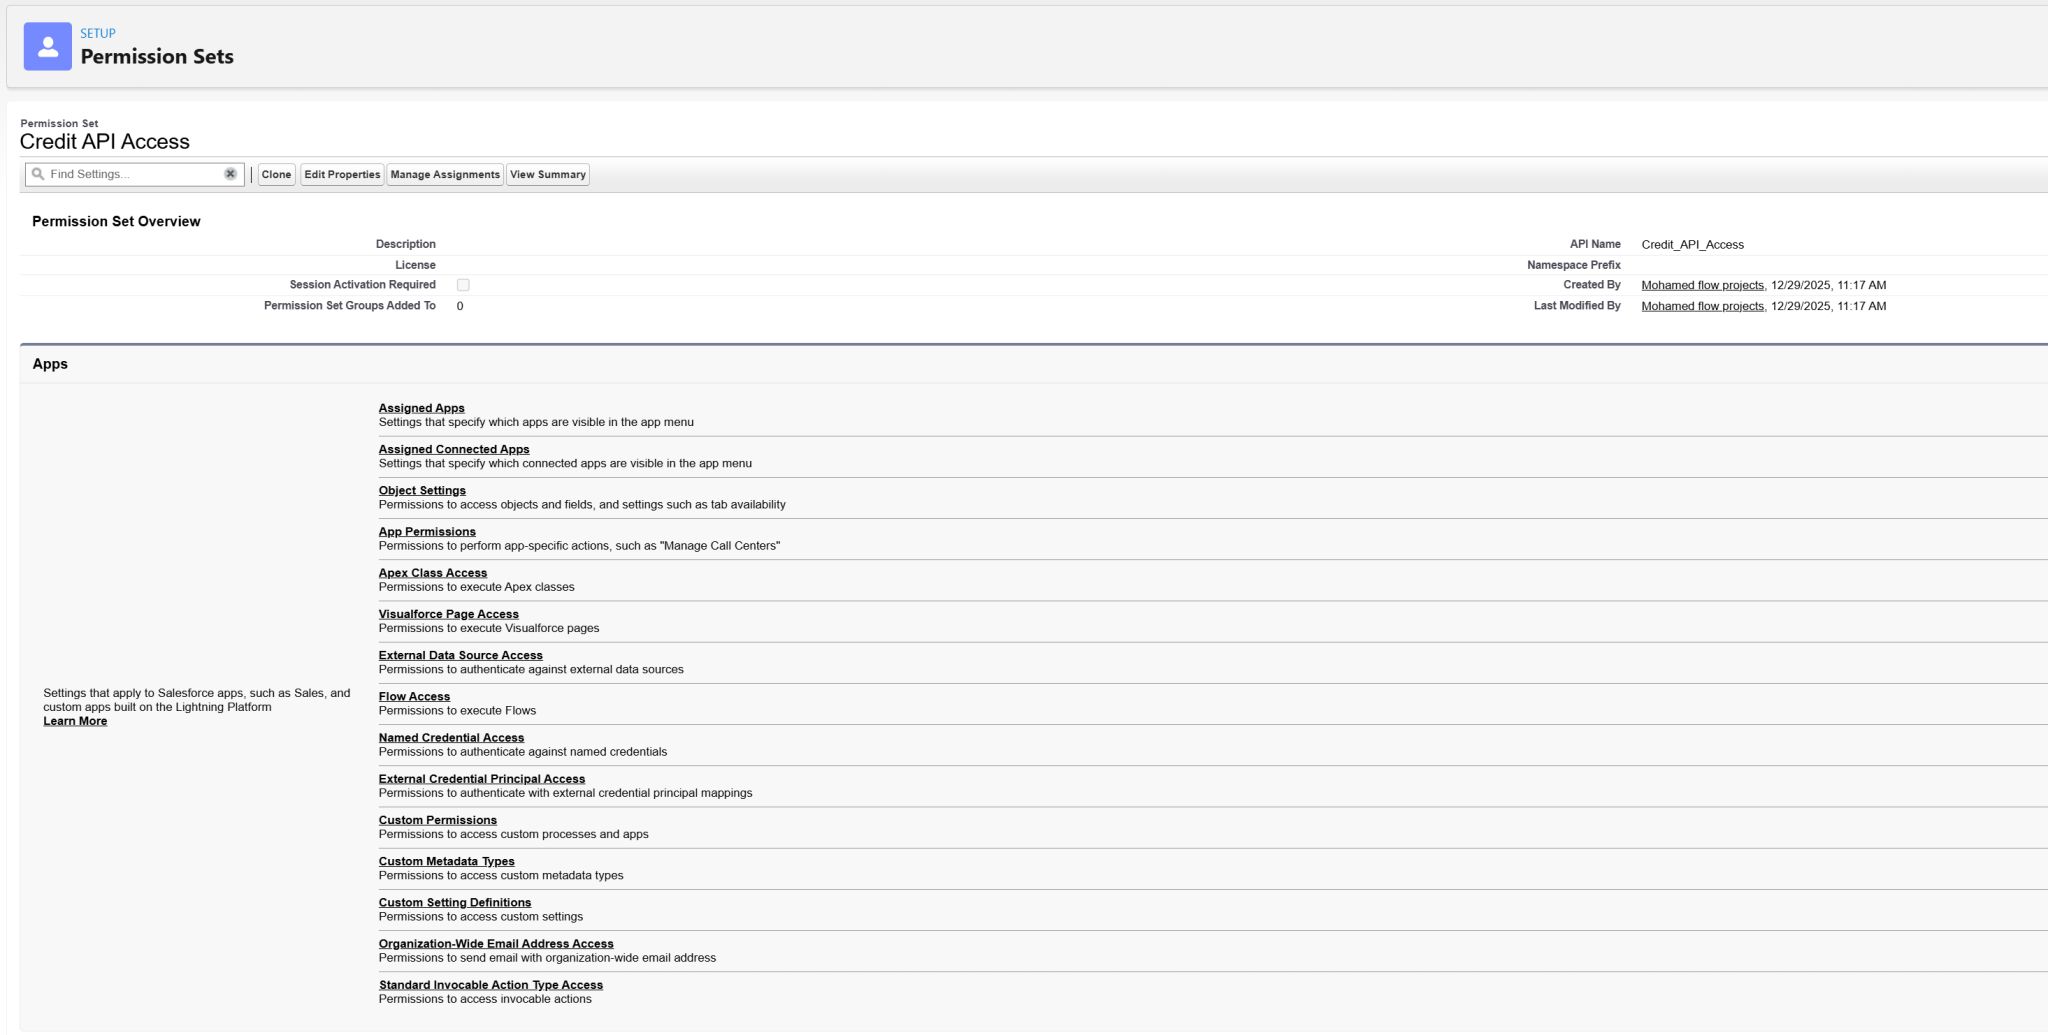The width and height of the screenshot is (2048, 1035).
Task: Open Standard Invocable Action Type Access
Action: (x=491, y=984)
